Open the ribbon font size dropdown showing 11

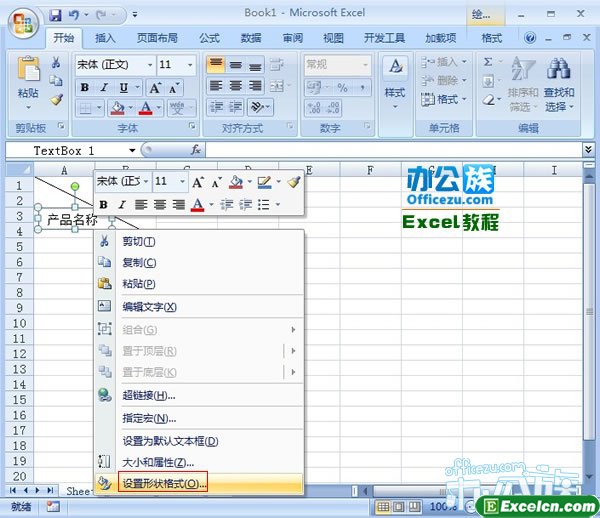[190, 65]
